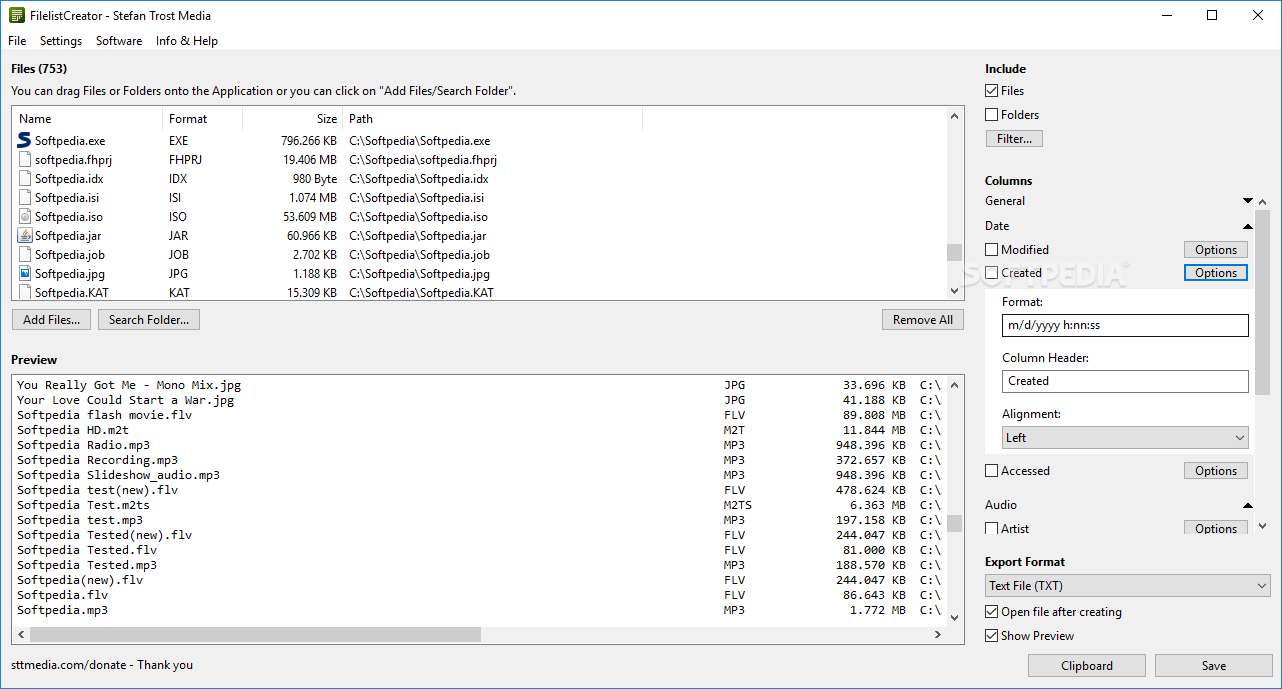The image size is (1282, 689).
Task: Collapse the Audio columns section
Action: coord(1247,505)
